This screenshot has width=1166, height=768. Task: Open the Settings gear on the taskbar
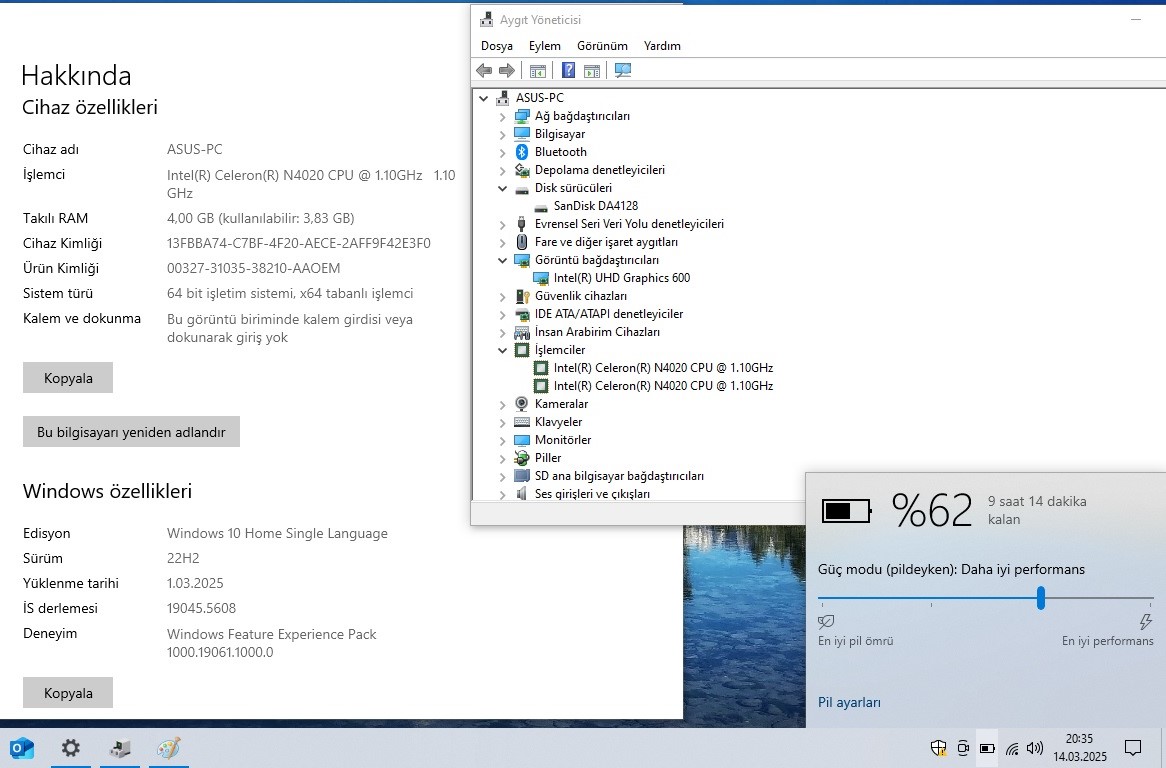(71, 748)
